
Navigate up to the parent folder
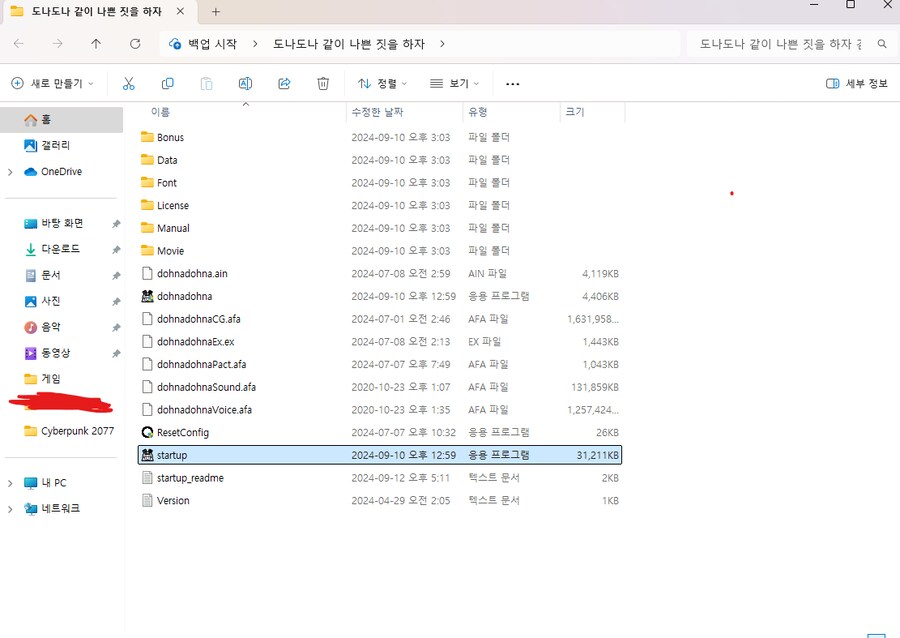tap(95, 44)
